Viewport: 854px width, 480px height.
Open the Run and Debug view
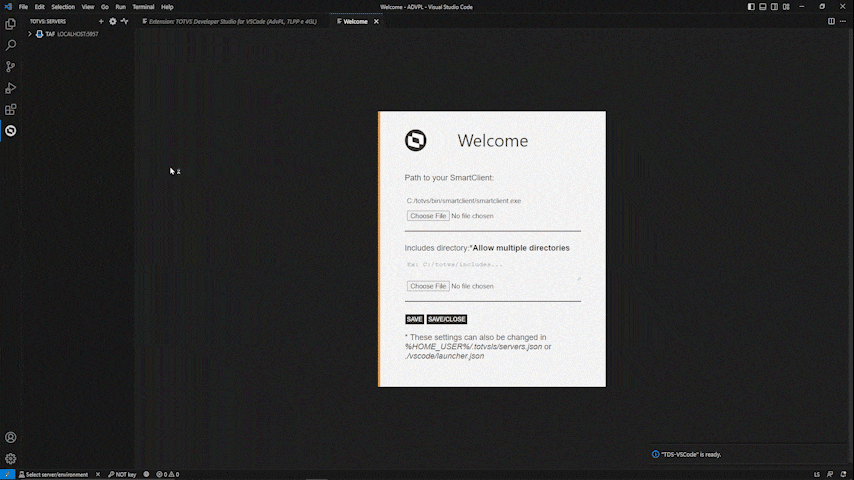pyautogui.click(x=10, y=88)
